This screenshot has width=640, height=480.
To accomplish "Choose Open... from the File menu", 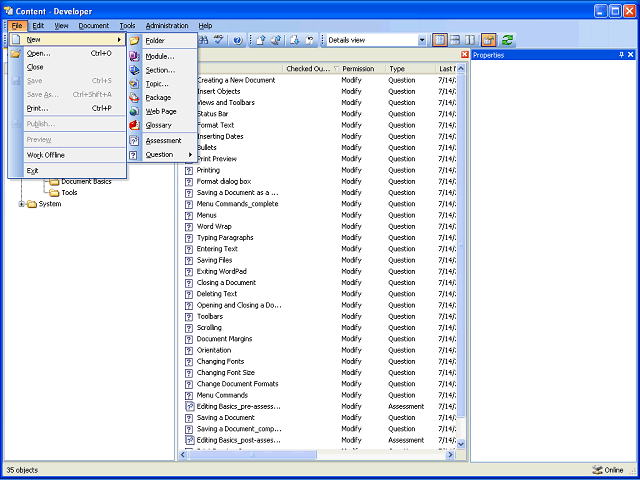I will point(67,53).
